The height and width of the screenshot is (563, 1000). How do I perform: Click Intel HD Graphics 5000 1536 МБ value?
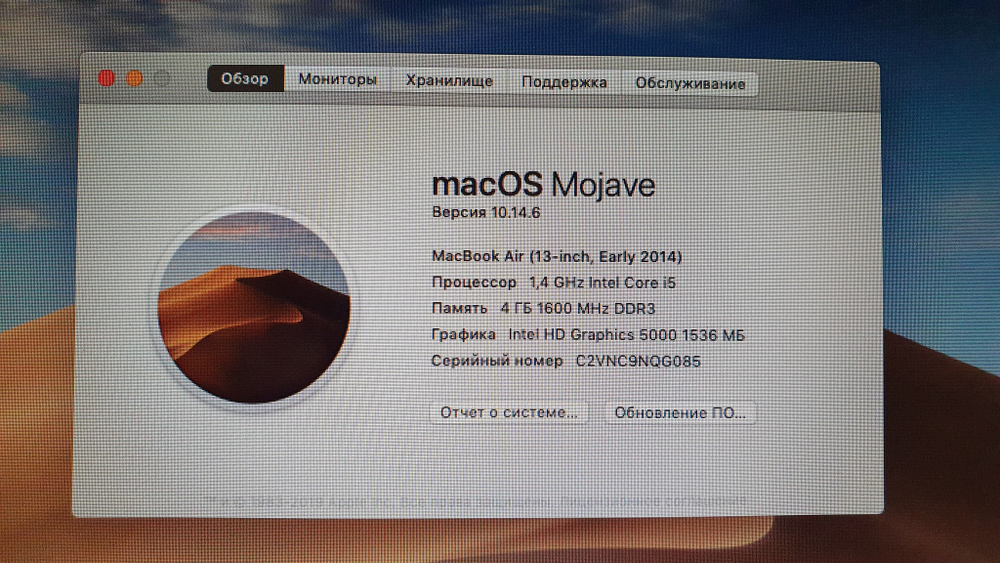[626, 335]
